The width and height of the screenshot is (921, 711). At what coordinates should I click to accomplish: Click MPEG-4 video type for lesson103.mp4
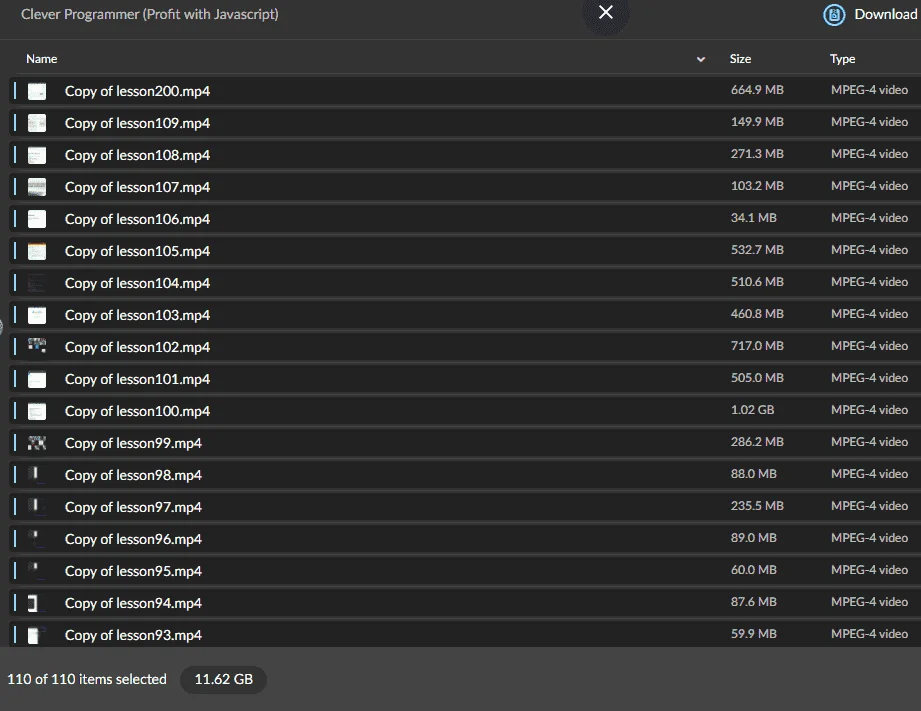869,314
